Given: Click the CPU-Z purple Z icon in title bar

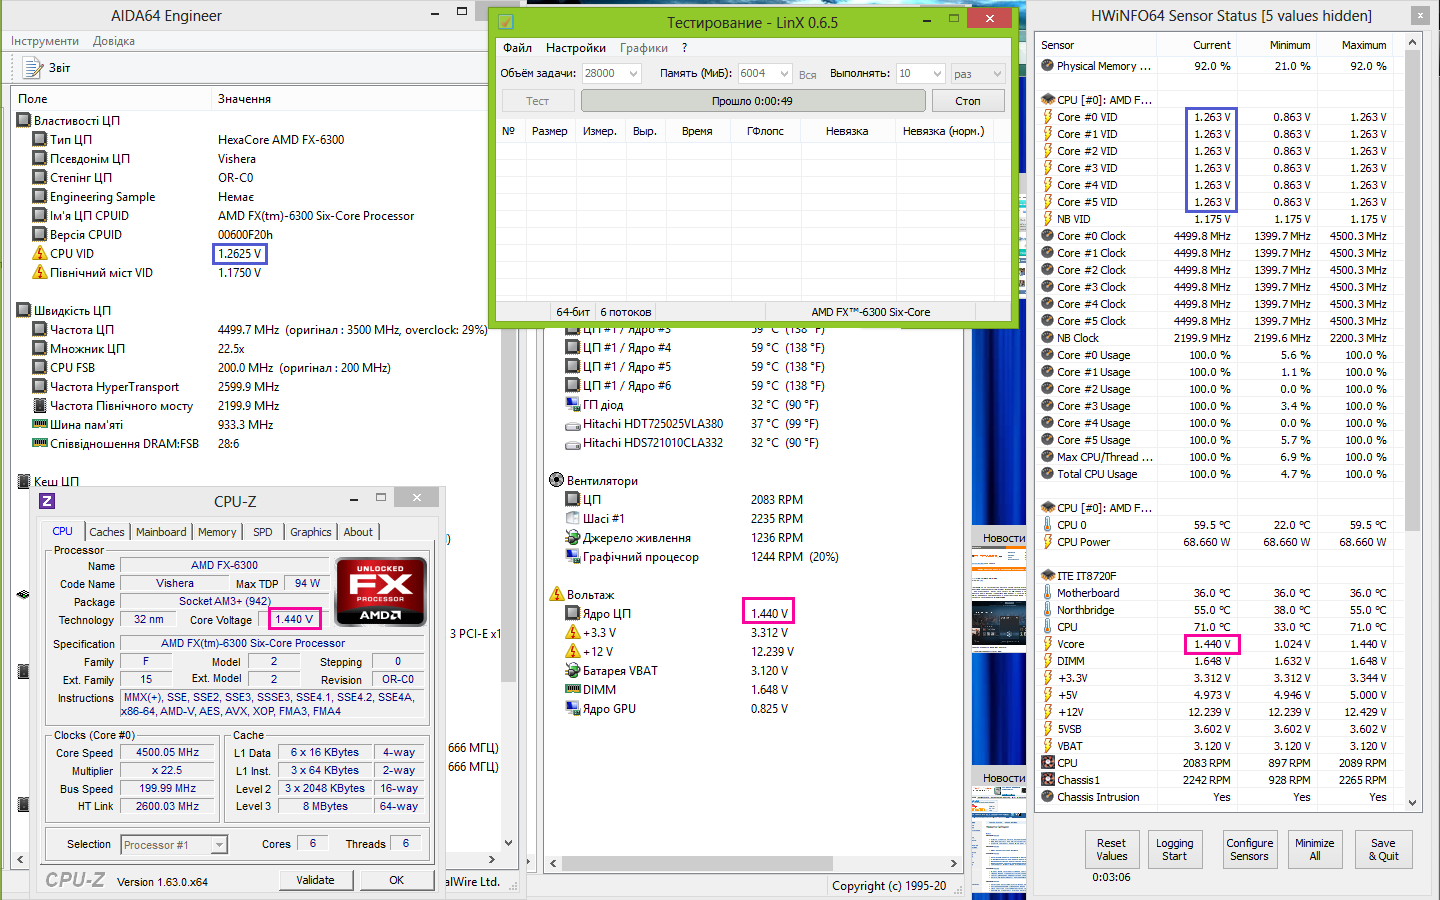Looking at the screenshot, I should pyautogui.click(x=47, y=501).
